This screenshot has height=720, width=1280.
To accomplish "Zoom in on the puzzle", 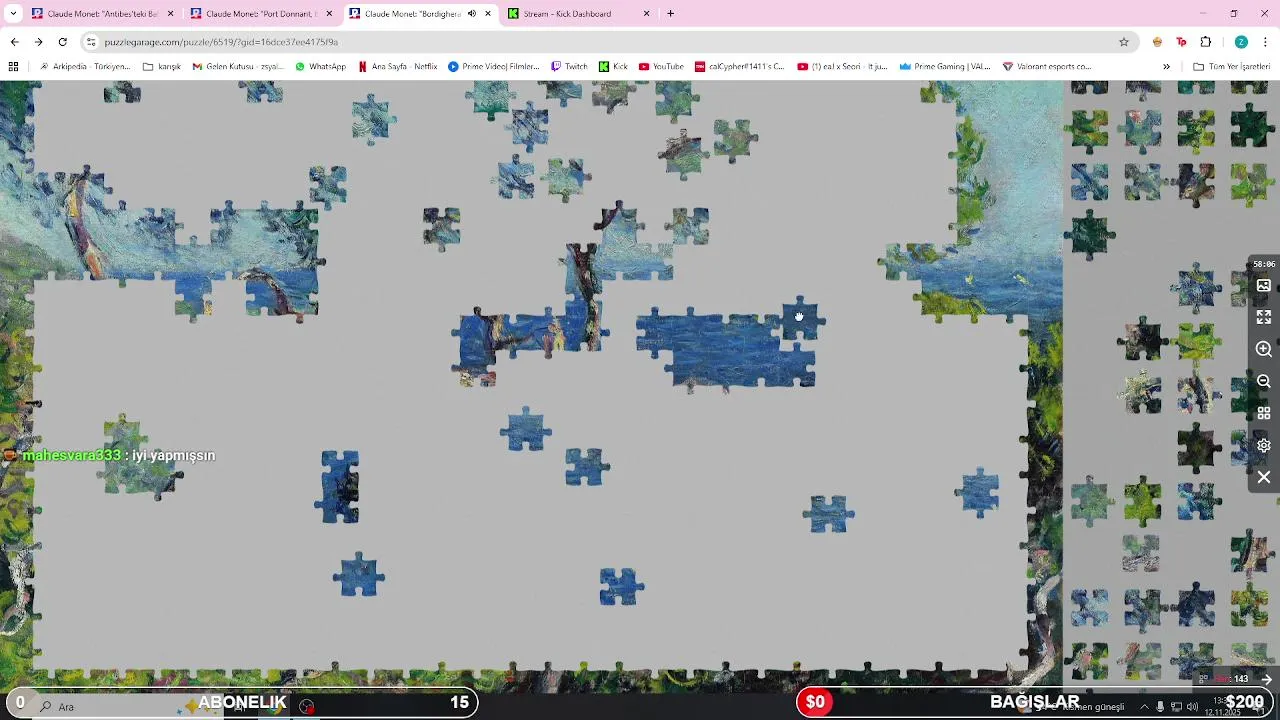I will point(1264,349).
